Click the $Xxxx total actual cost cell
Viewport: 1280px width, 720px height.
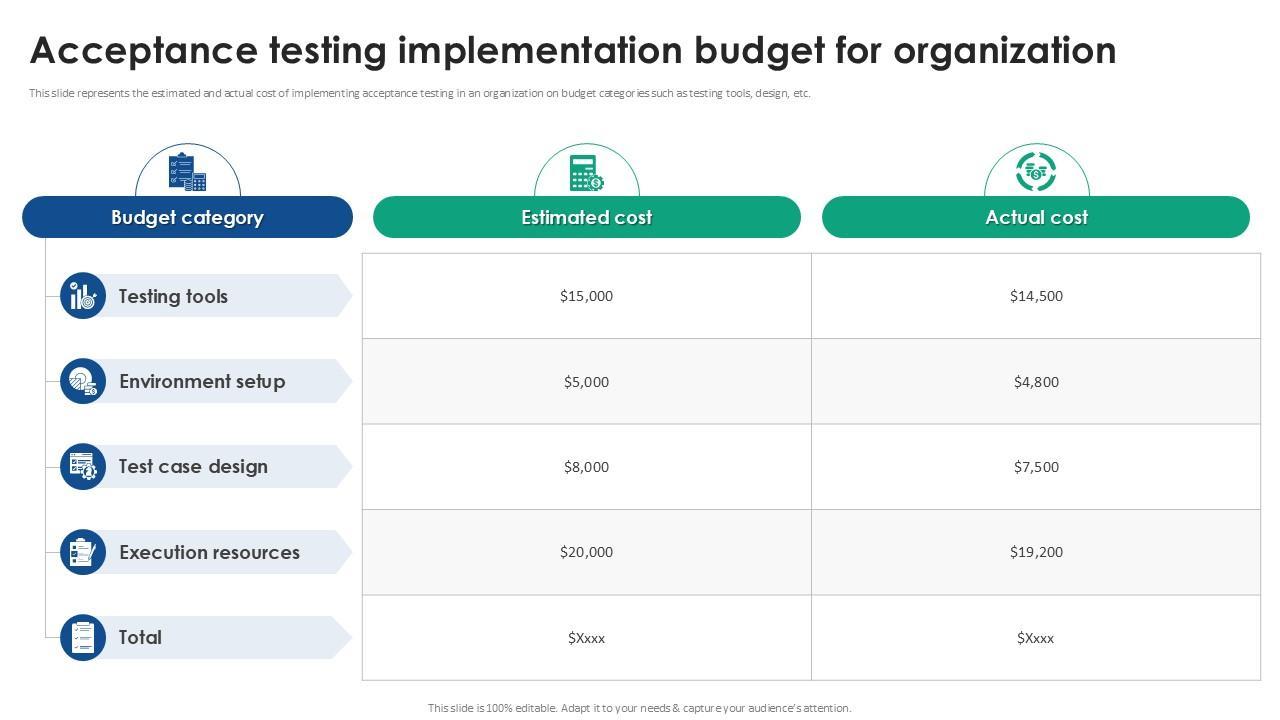[1036, 638]
